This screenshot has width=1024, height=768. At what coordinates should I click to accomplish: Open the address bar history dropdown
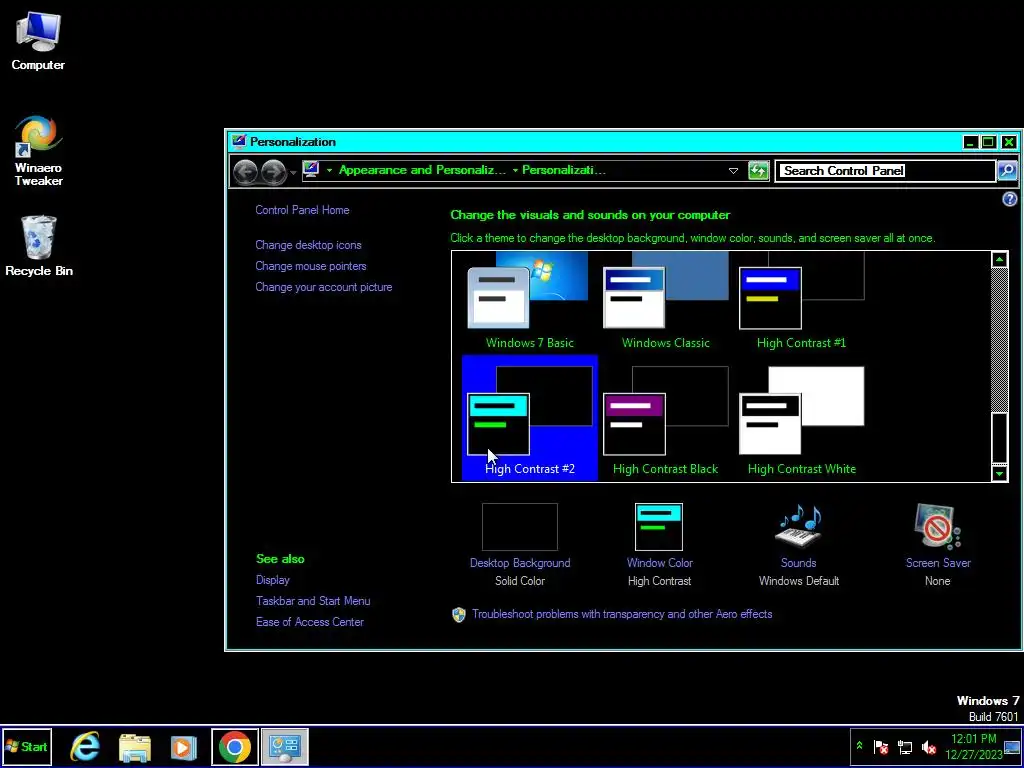pyautogui.click(x=733, y=171)
